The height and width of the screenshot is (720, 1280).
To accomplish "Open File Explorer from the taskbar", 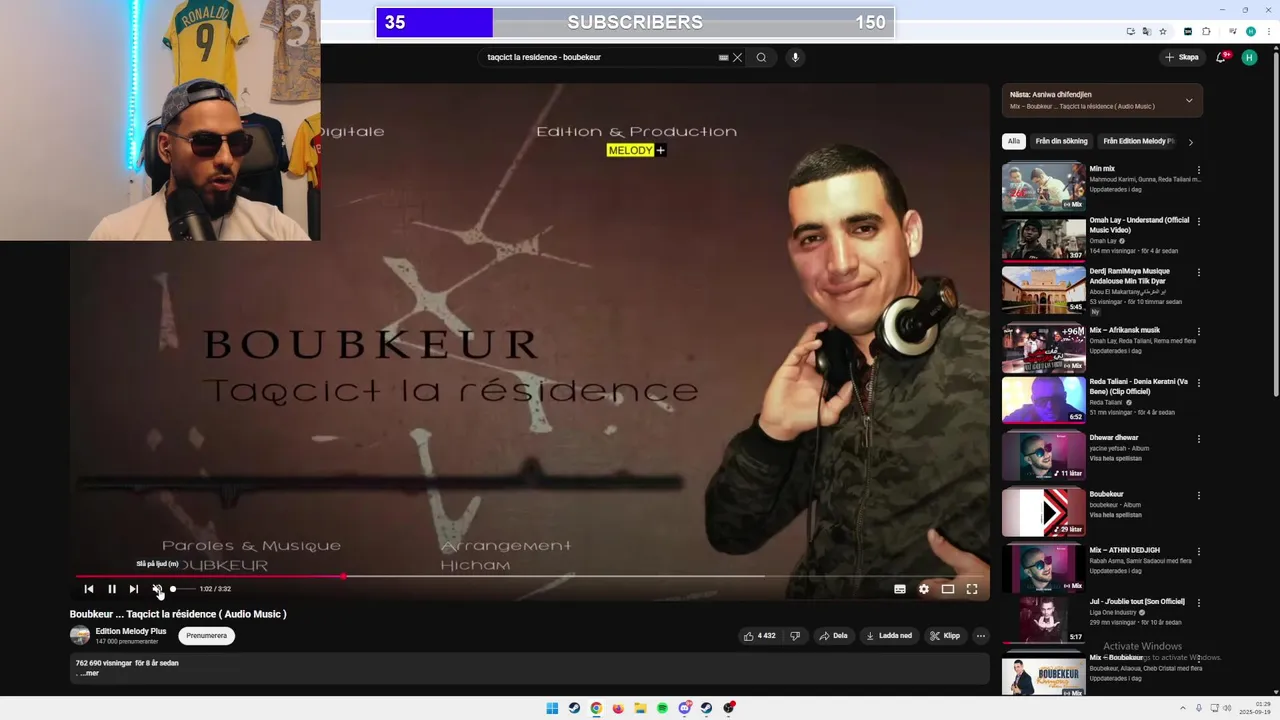I will pyautogui.click(x=640, y=708).
